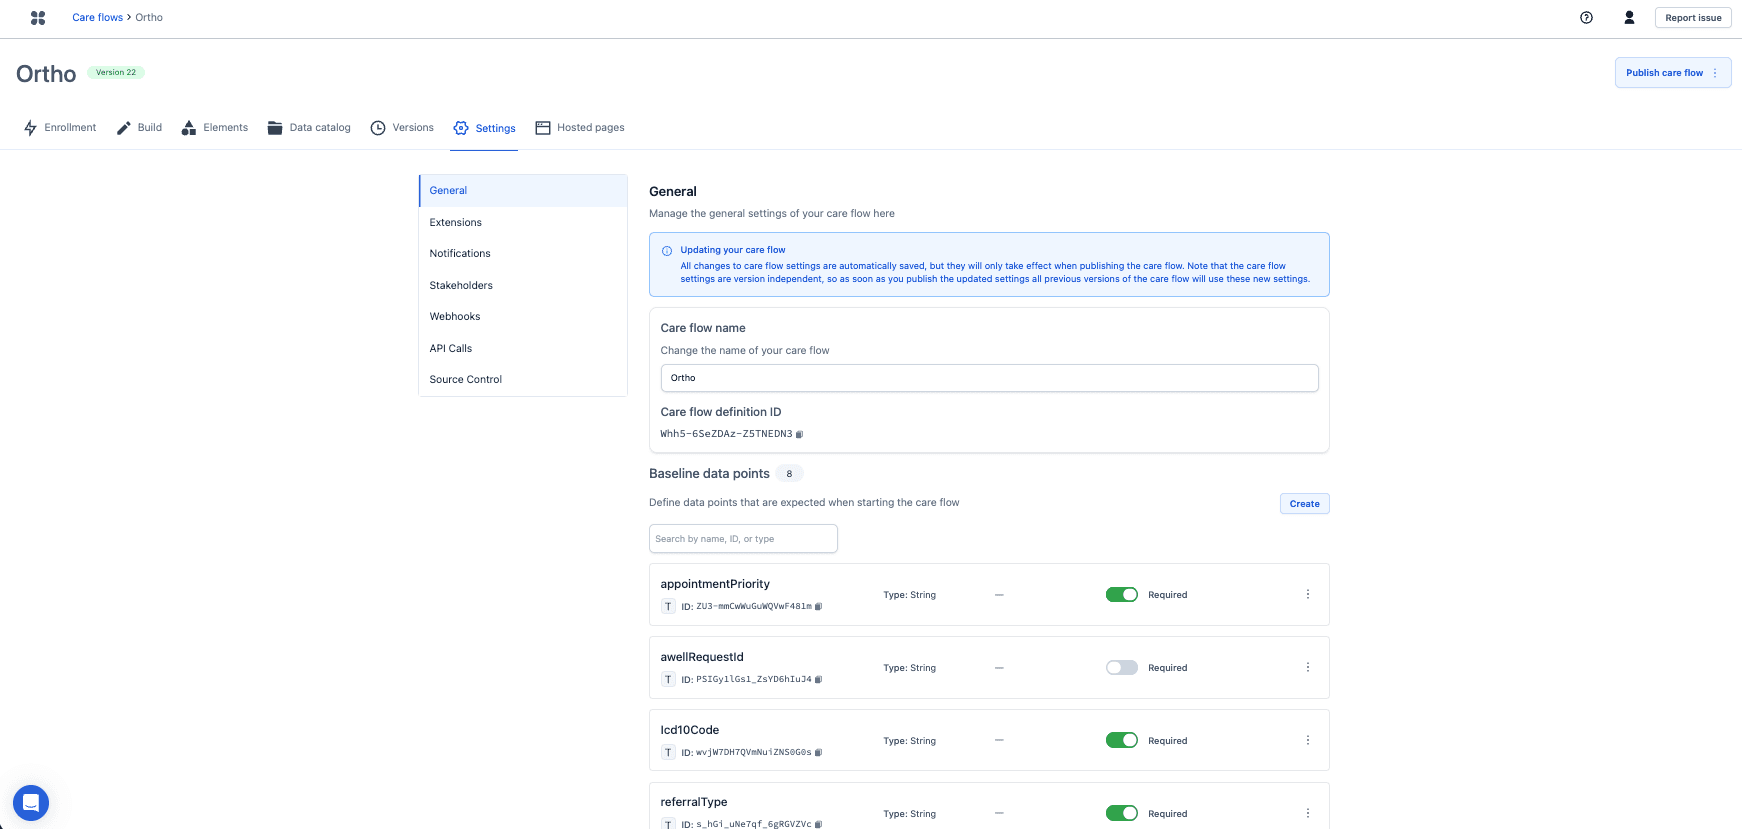The image size is (1742, 829).
Task: Click the Settings gear icon
Action: point(461,128)
